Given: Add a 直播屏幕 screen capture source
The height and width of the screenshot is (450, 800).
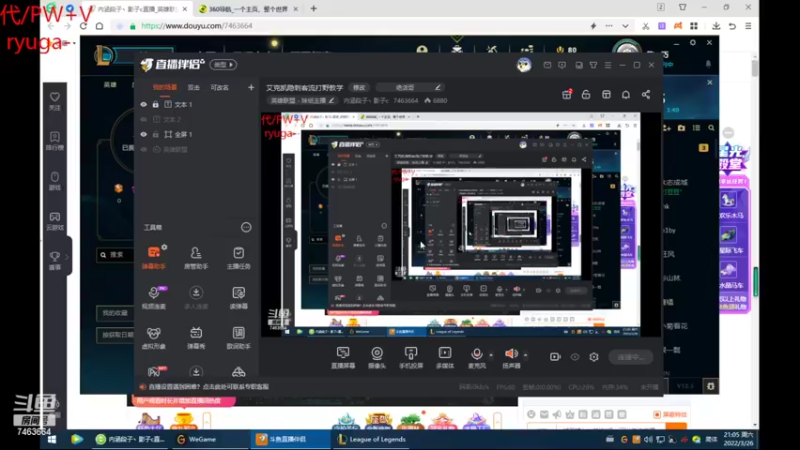Looking at the screenshot, I should [x=343, y=358].
